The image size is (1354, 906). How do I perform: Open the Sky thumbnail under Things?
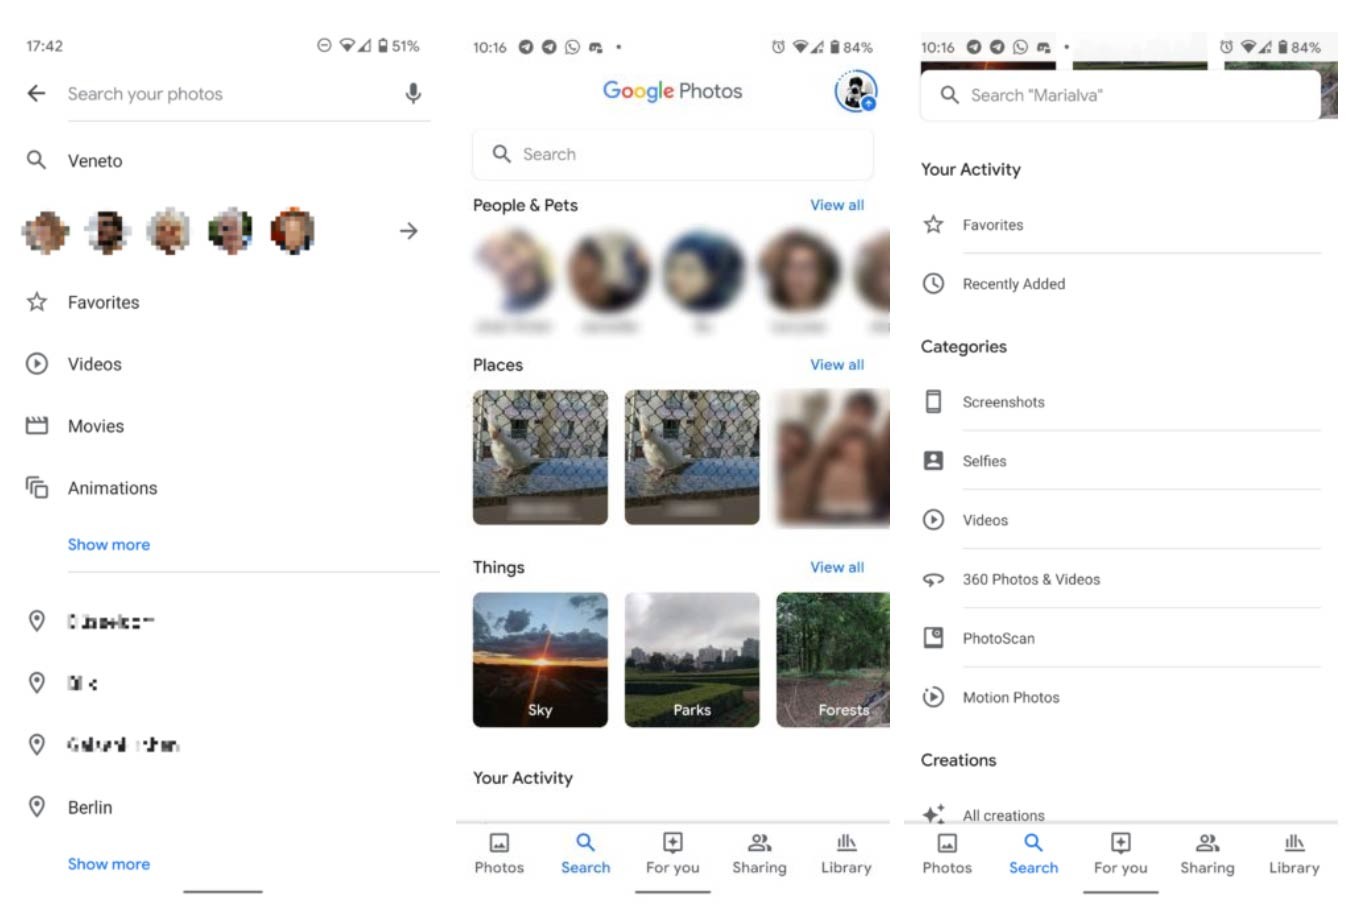(x=540, y=659)
